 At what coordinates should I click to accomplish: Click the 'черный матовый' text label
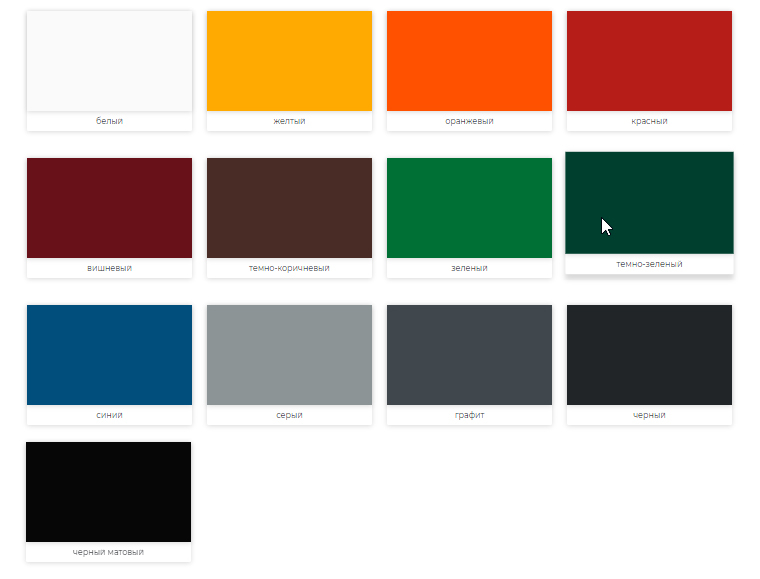109,552
